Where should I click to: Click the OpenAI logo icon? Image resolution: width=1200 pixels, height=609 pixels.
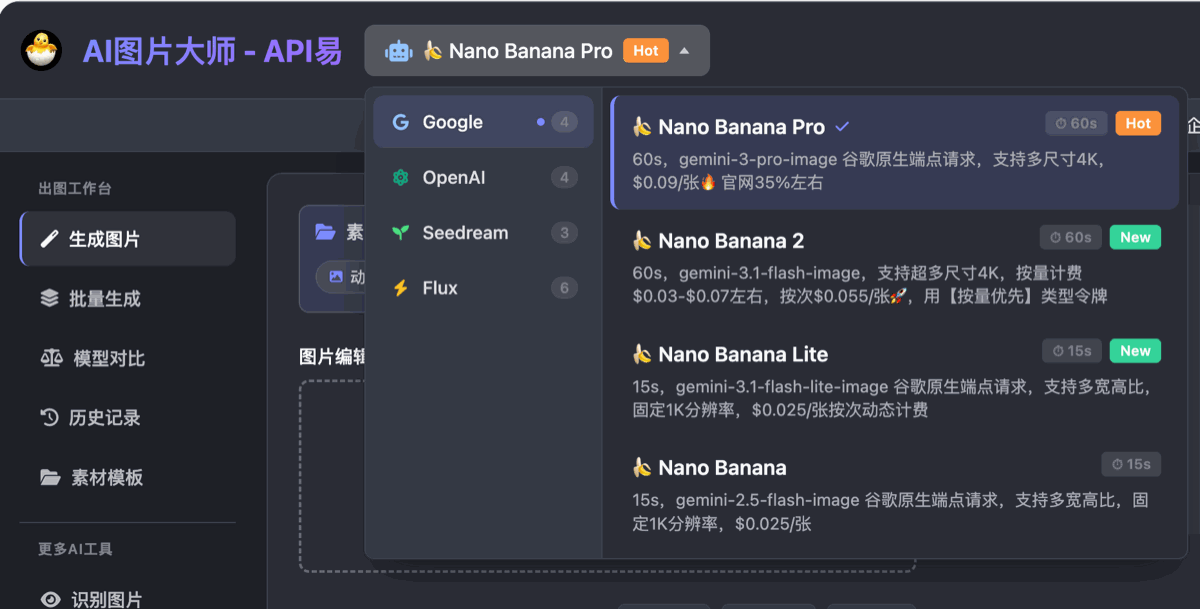(x=400, y=178)
